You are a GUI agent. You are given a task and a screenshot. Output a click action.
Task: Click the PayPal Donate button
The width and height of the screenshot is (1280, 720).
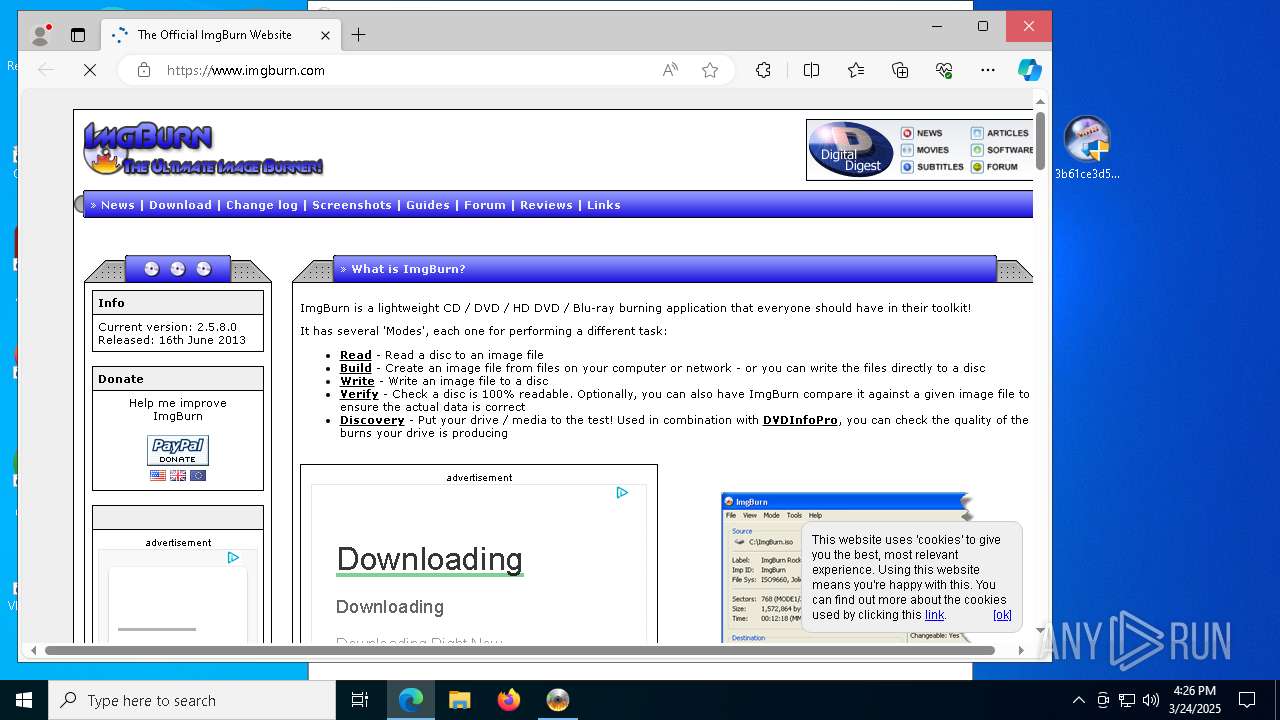point(178,450)
